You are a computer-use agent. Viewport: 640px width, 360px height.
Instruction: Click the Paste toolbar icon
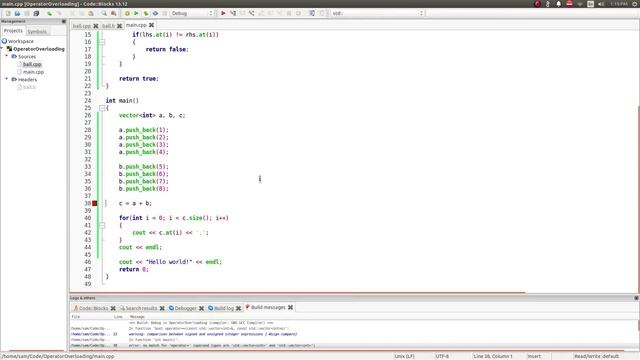(91, 13)
